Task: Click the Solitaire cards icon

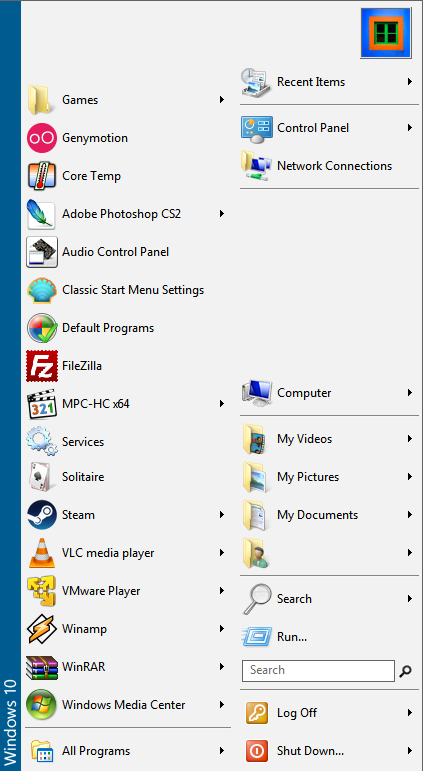Action: [42, 477]
